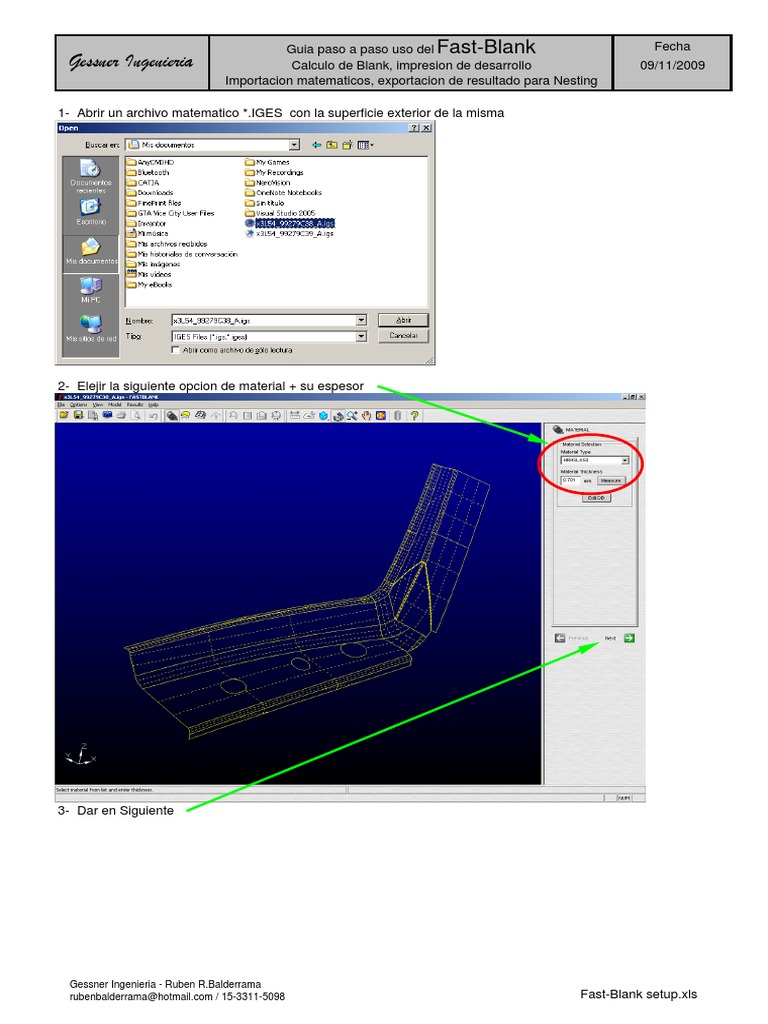Open the Visual Studio 2005 folder
Viewport: 768px width, 1024px height.
click(x=280, y=213)
